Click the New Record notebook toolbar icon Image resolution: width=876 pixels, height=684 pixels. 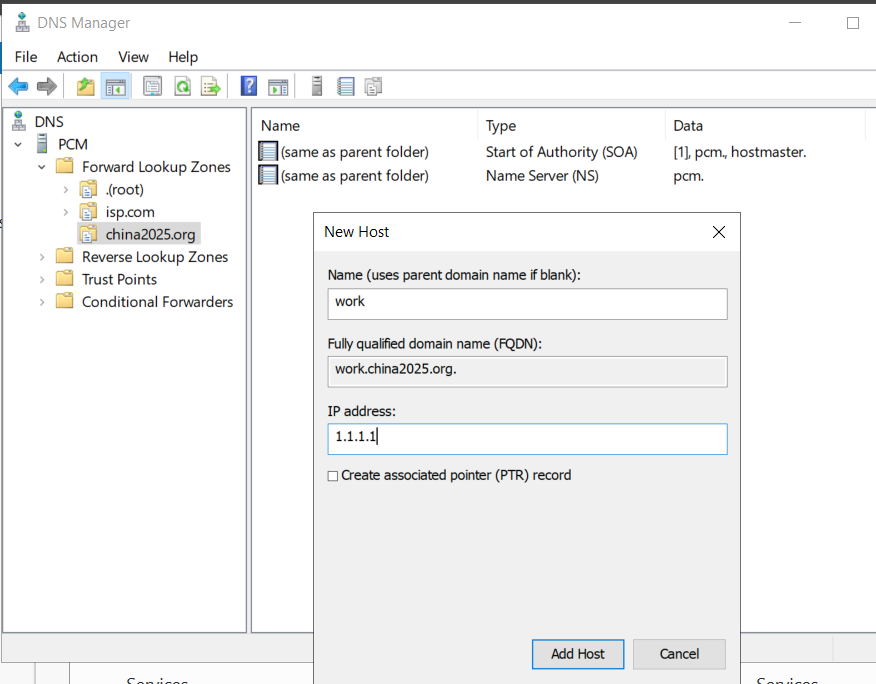pos(346,87)
